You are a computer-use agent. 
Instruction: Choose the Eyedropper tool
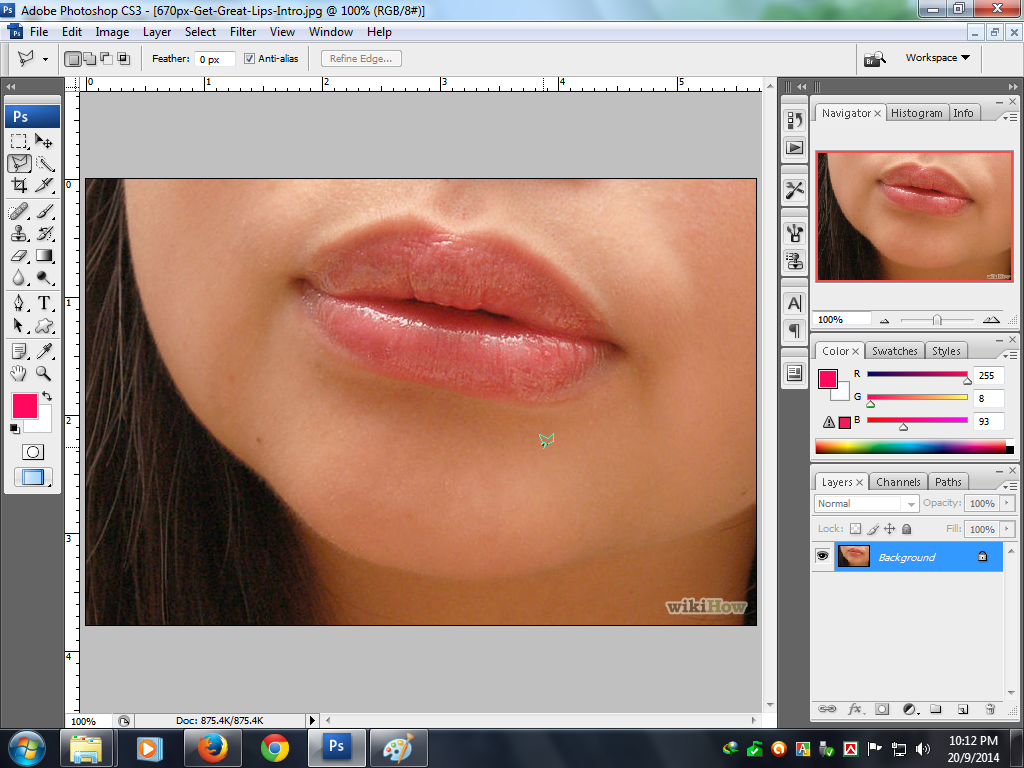(45, 351)
